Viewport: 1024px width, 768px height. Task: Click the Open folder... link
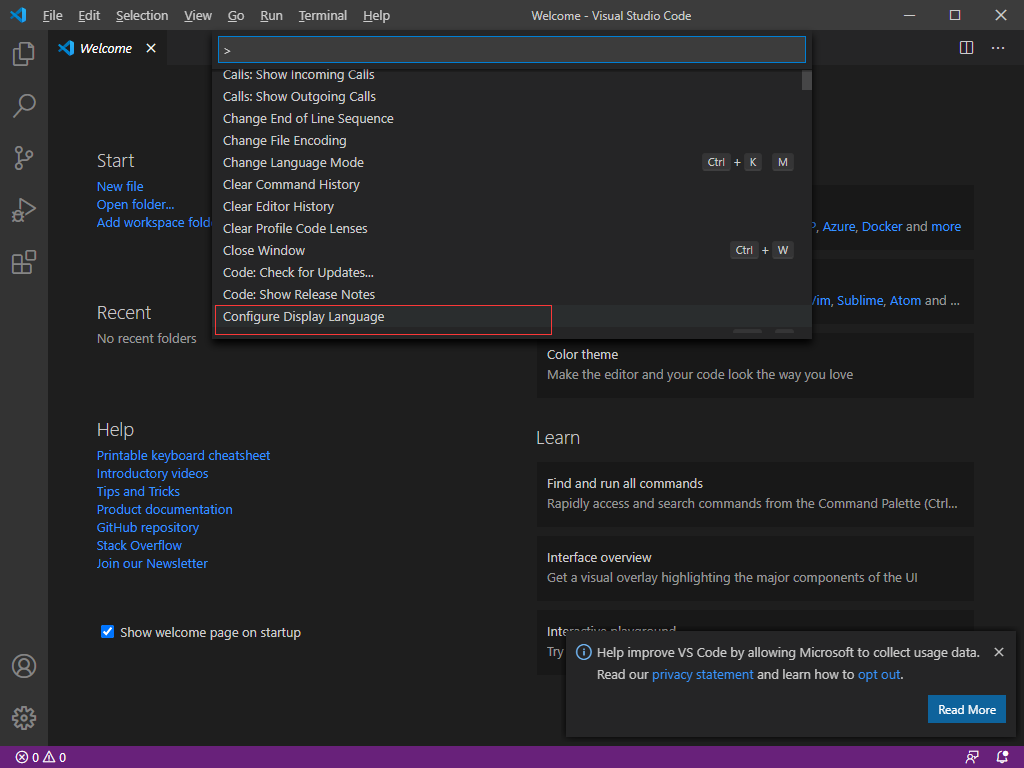(135, 204)
